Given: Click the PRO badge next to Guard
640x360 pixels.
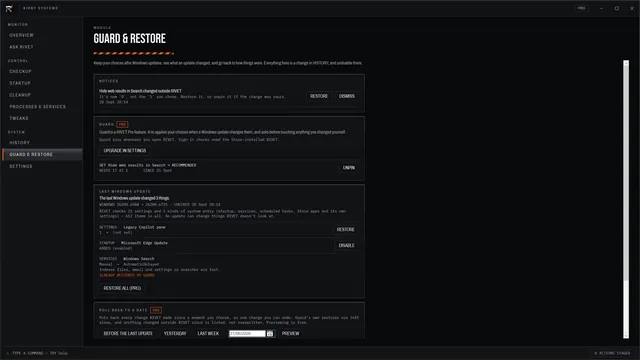Looking at the screenshot, I should tap(122, 124).
